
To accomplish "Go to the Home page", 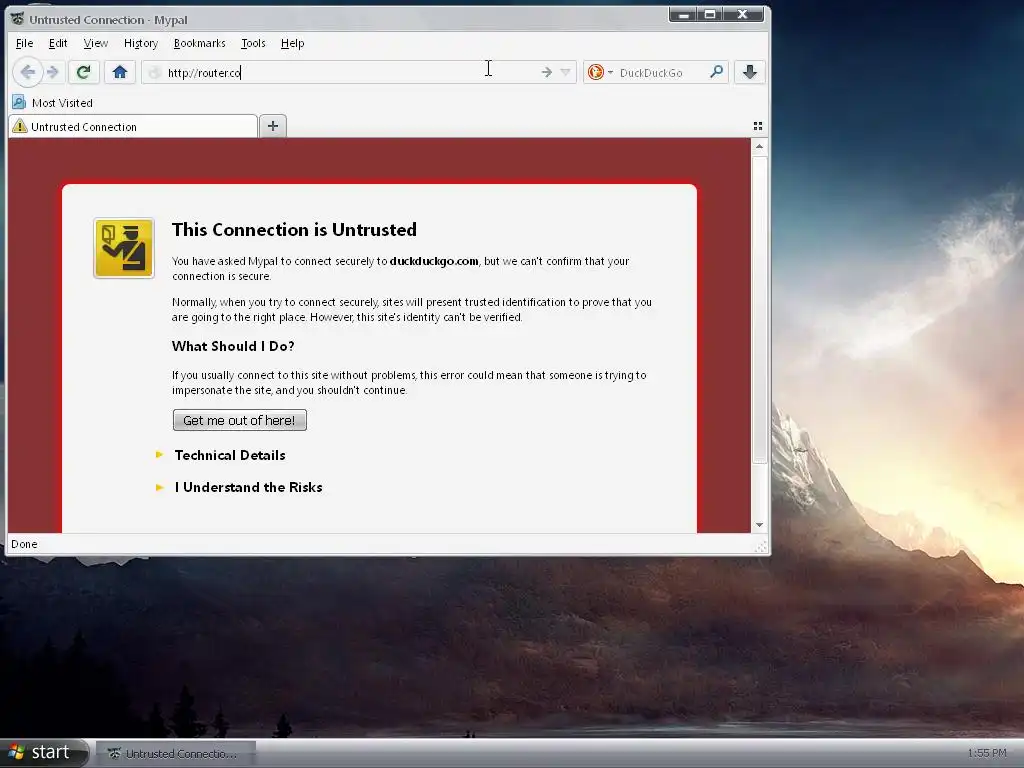I will pyautogui.click(x=120, y=72).
